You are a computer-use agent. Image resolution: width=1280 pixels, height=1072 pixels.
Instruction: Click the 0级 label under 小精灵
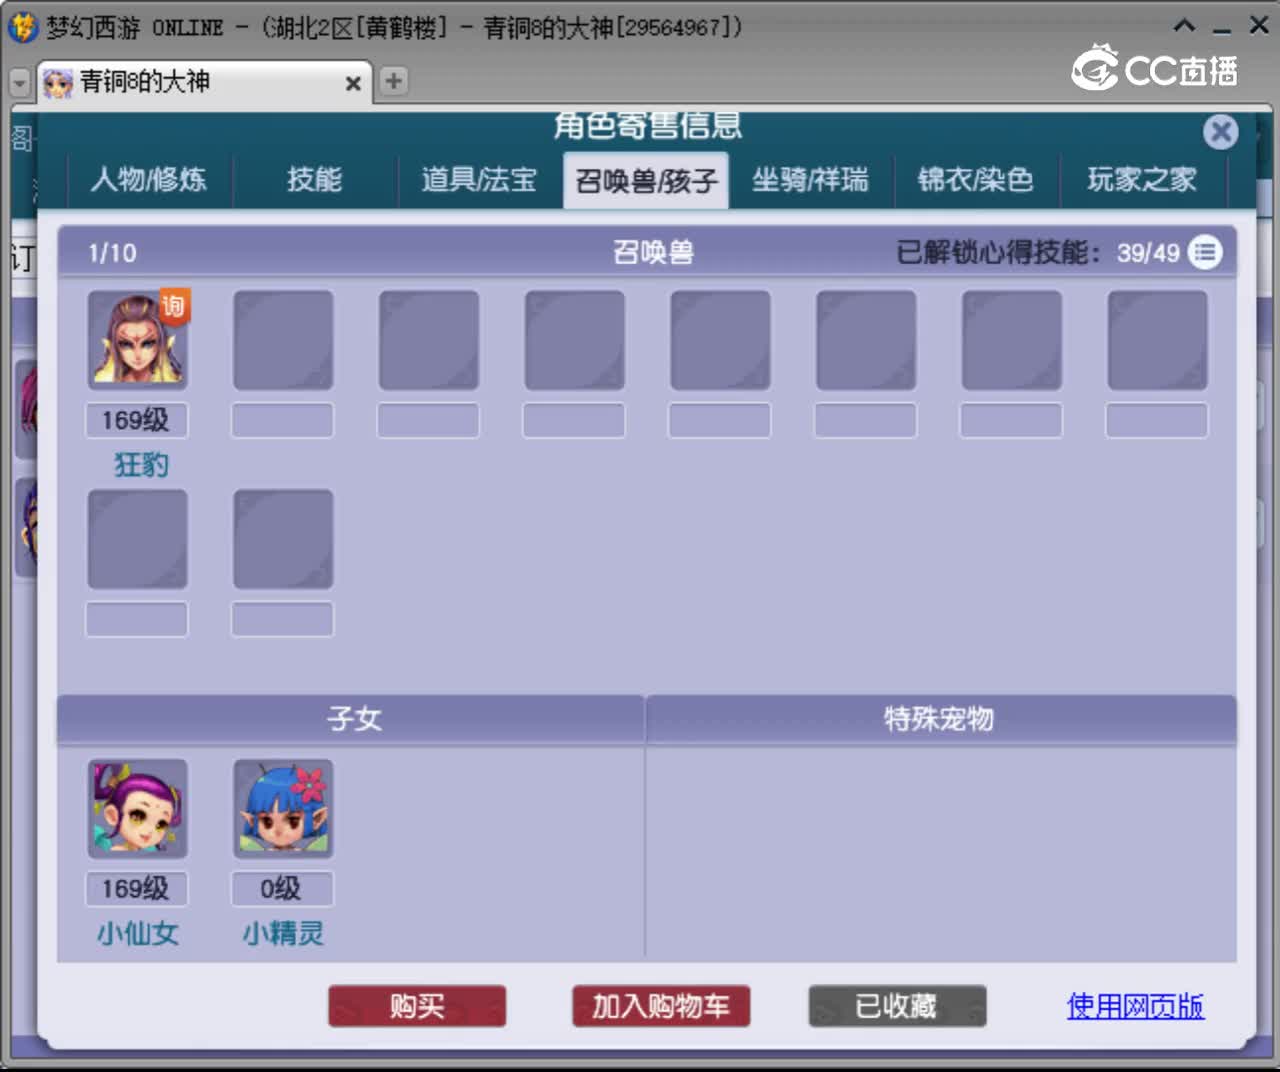[282, 888]
